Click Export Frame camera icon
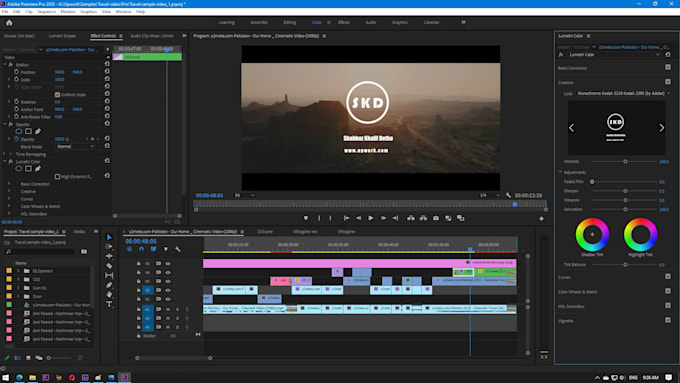Viewport: 680px width, 383px height. tap(436, 218)
